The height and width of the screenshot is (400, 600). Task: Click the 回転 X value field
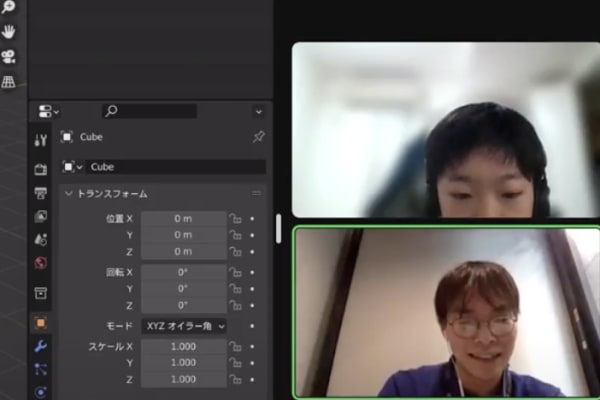coord(184,273)
